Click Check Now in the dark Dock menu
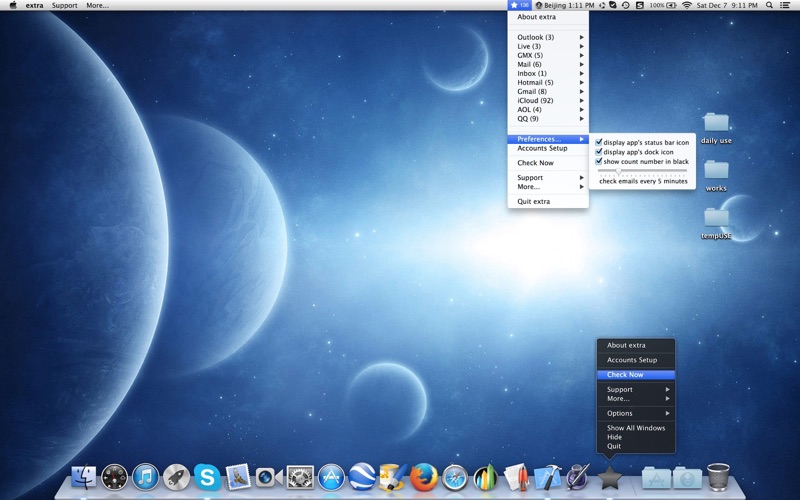This screenshot has width=800, height=500. coord(636,374)
